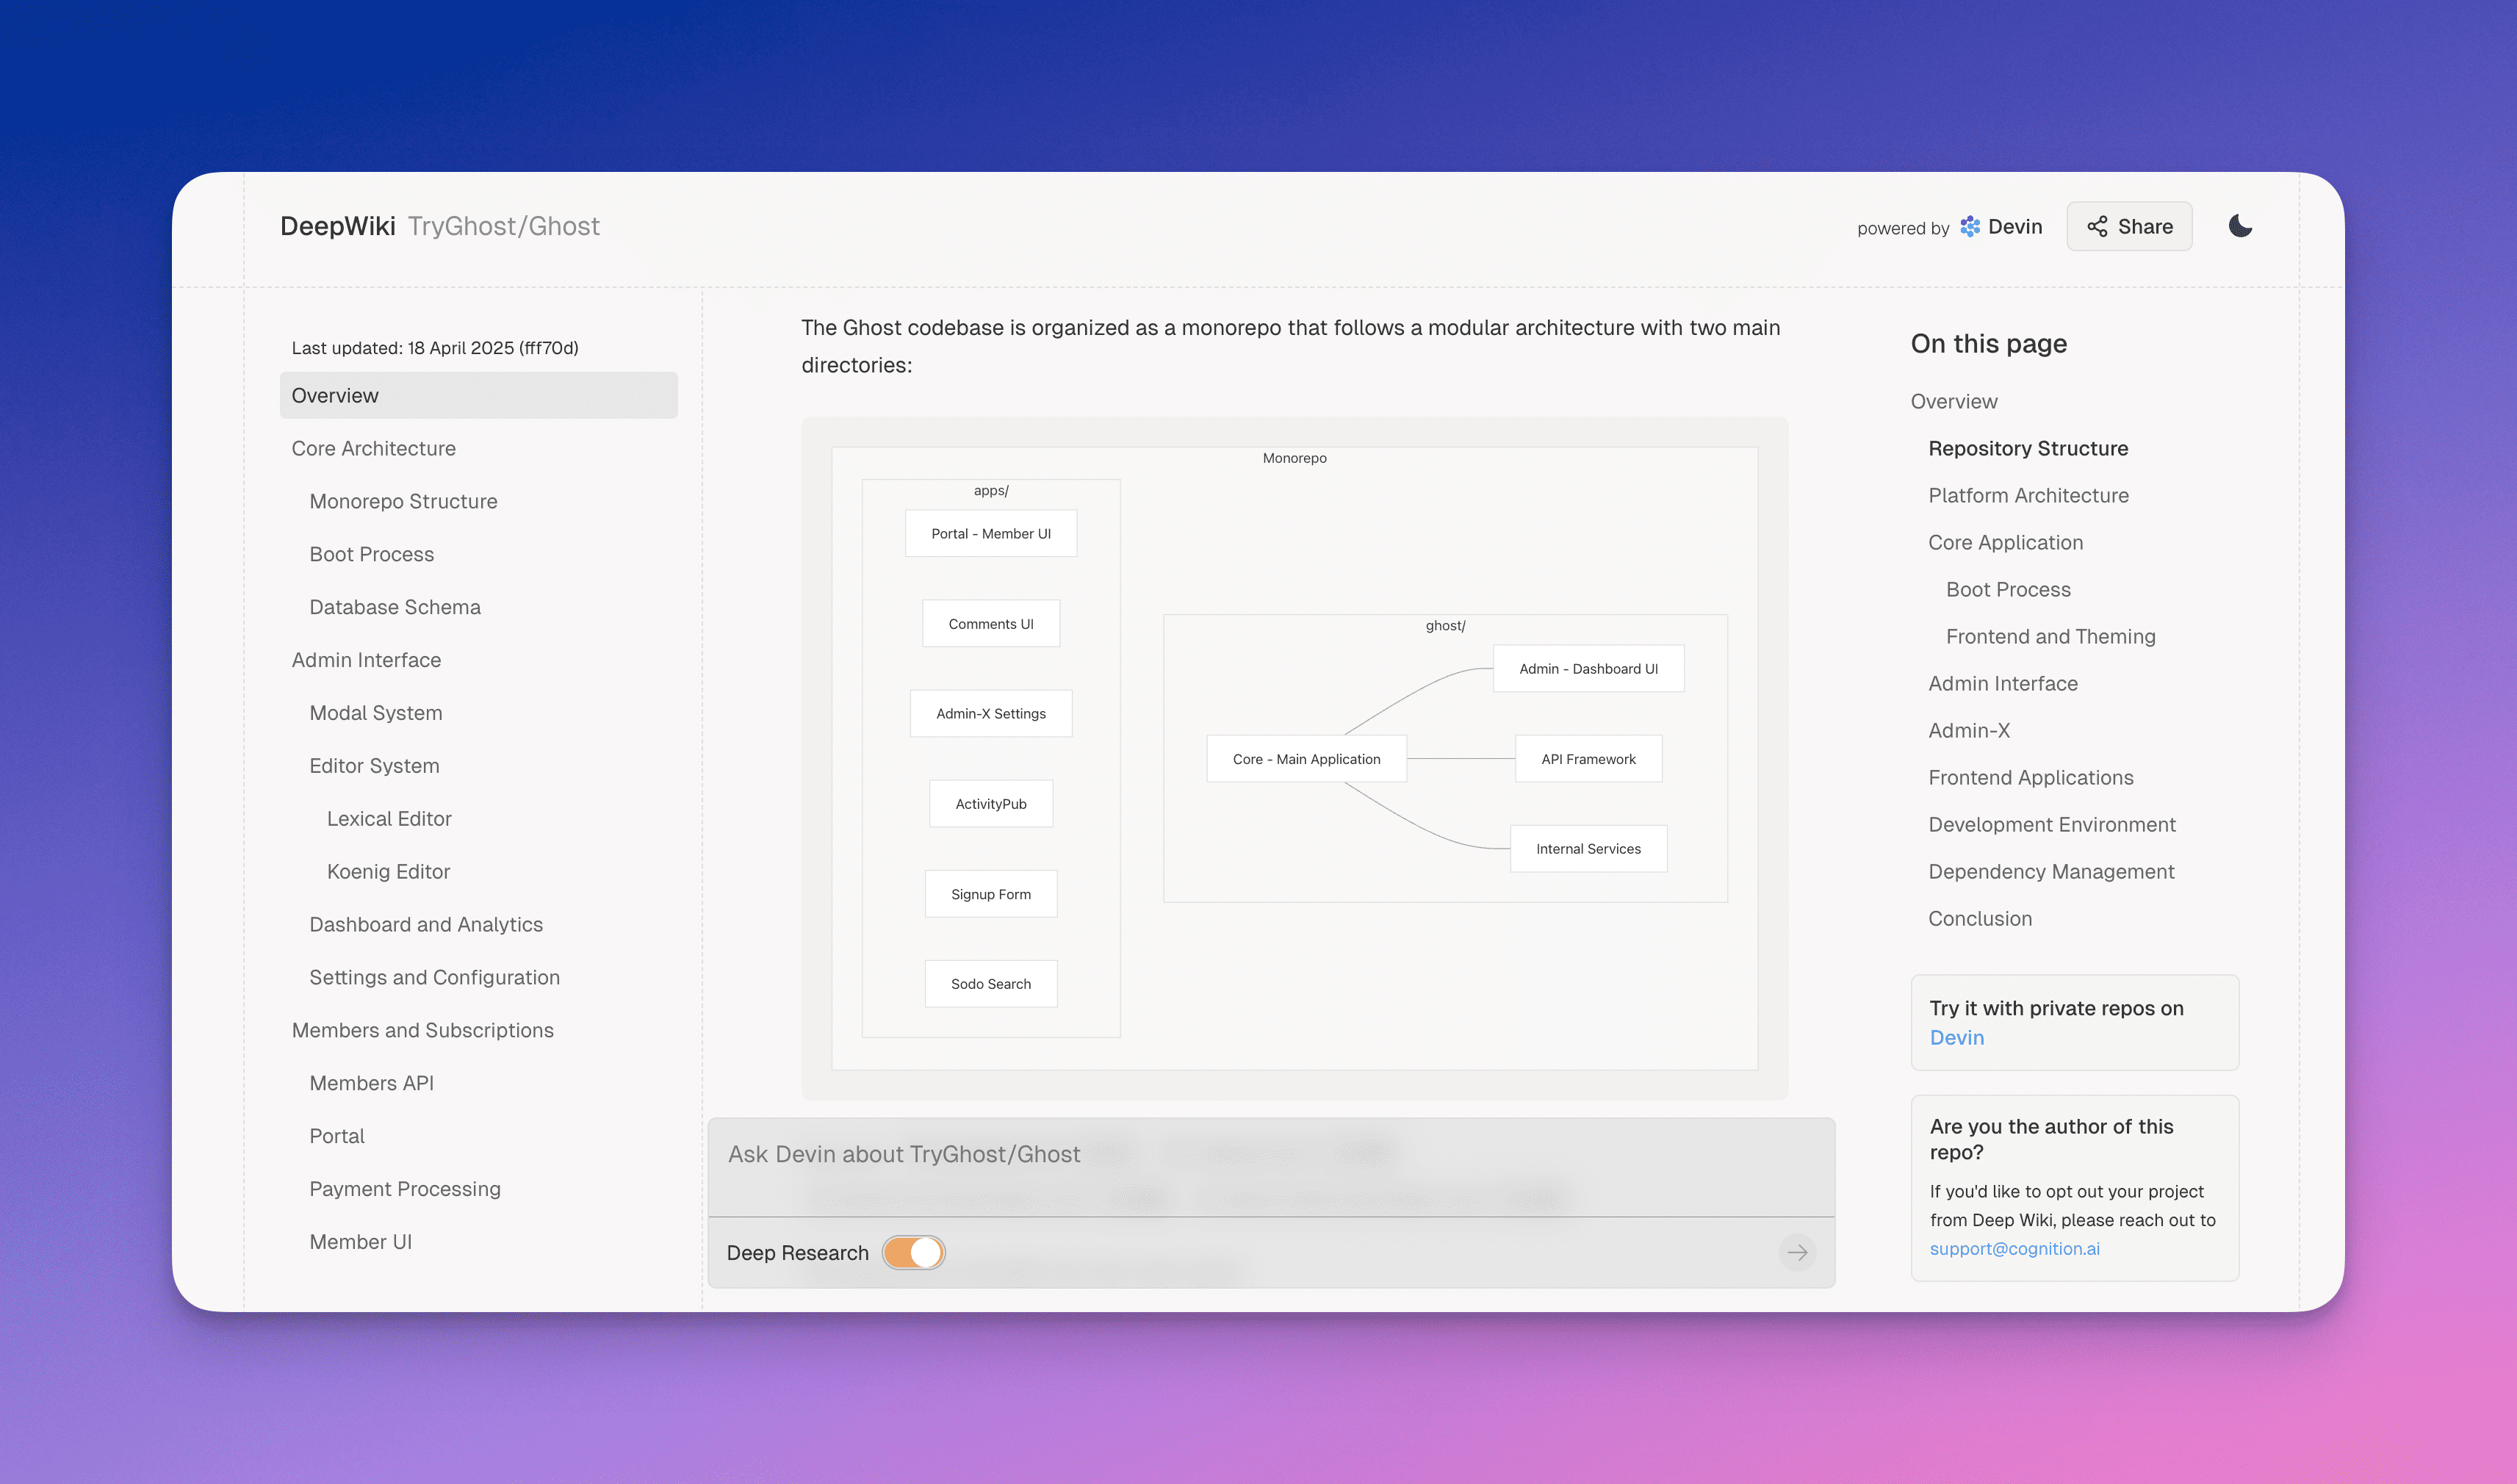Click the share icon in the Share button
2517x1484 pixels.
coord(2097,226)
